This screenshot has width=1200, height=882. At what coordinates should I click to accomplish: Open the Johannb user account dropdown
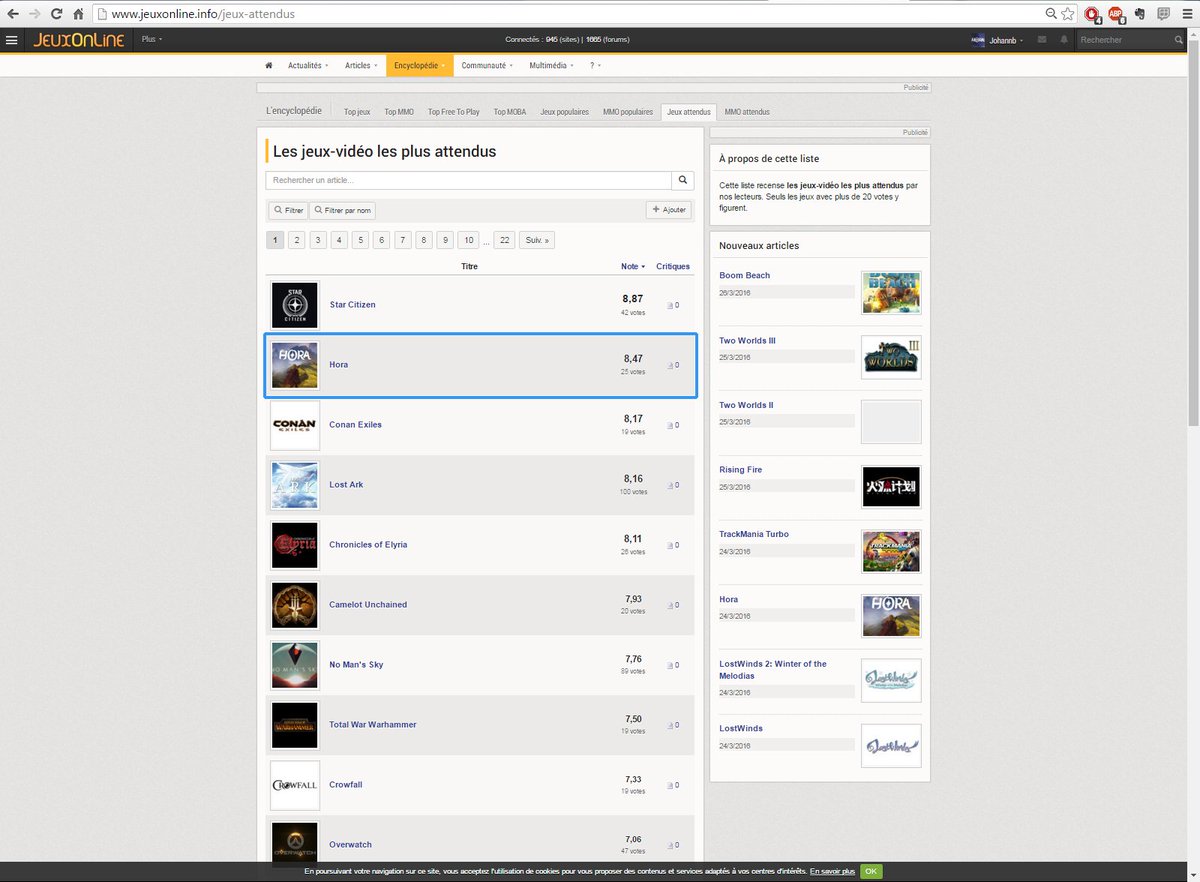point(997,40)
